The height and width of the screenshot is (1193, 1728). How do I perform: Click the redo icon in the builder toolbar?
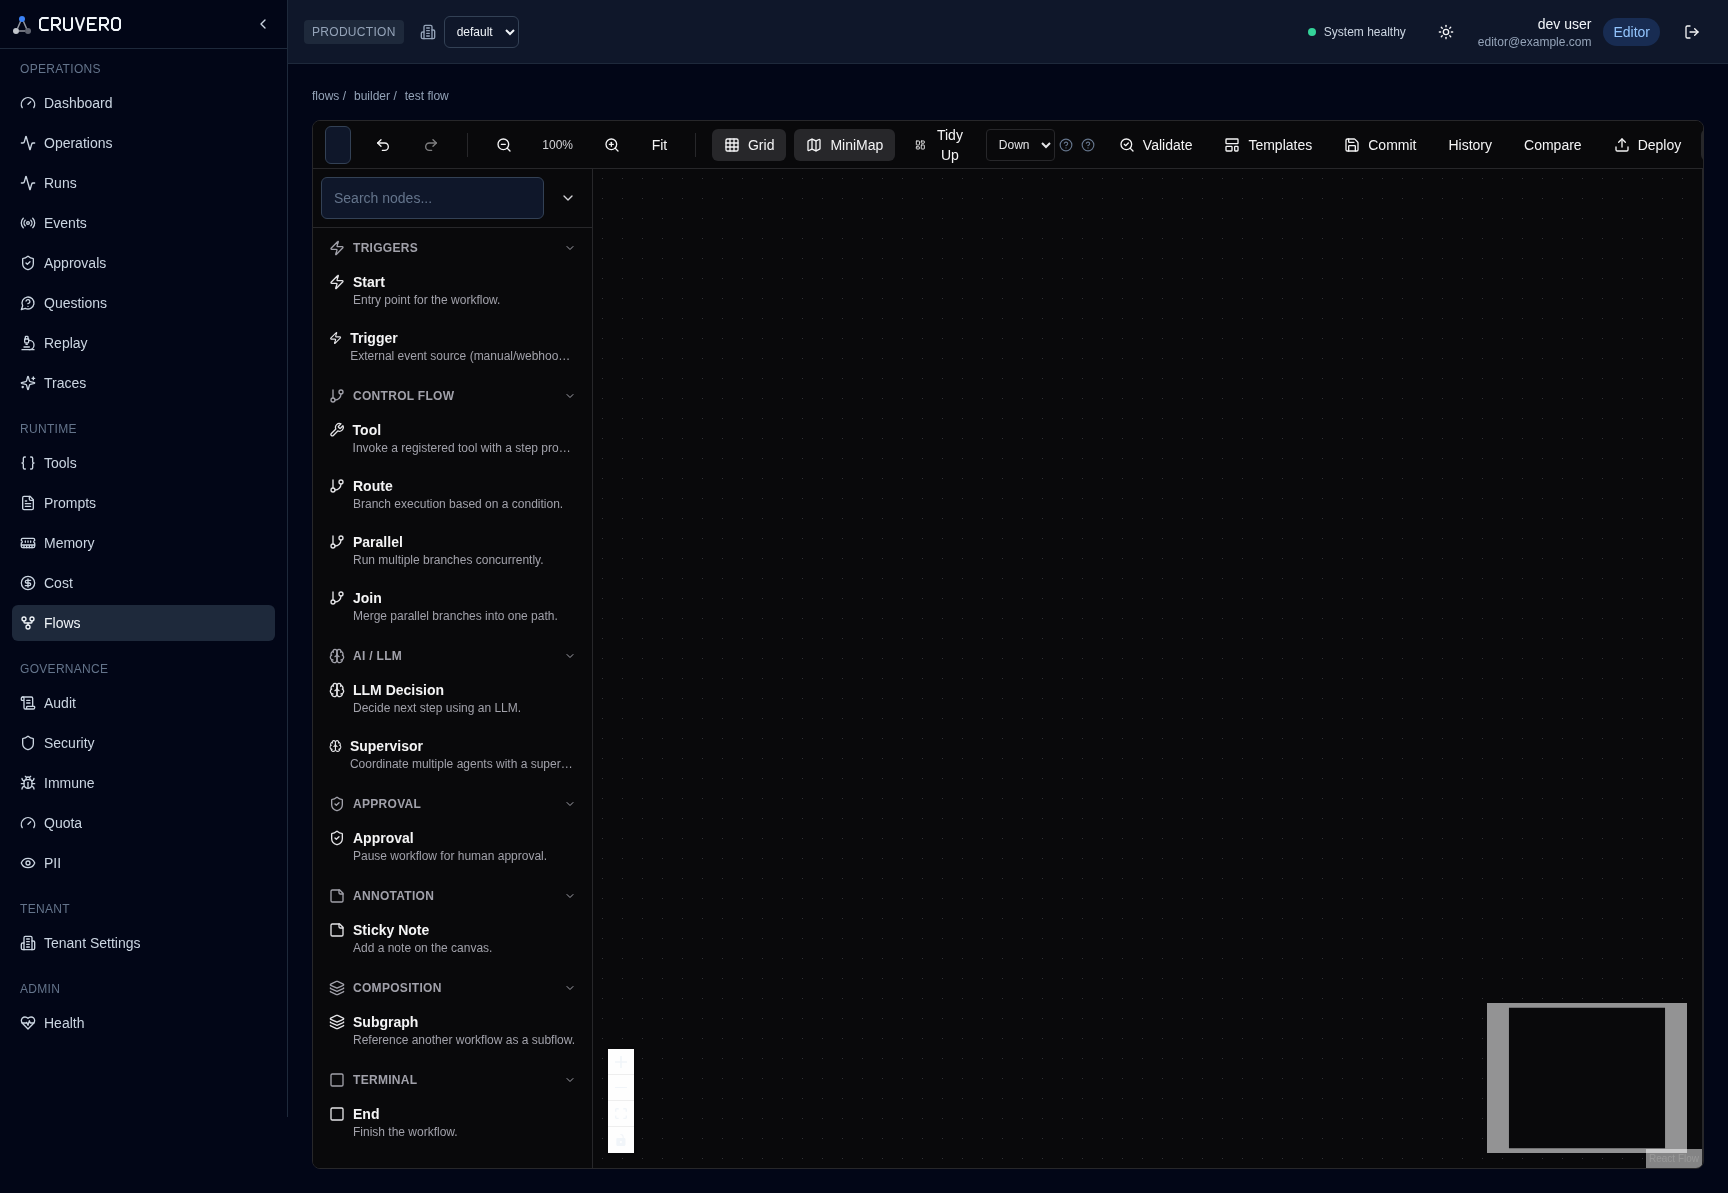coord(431,145)
